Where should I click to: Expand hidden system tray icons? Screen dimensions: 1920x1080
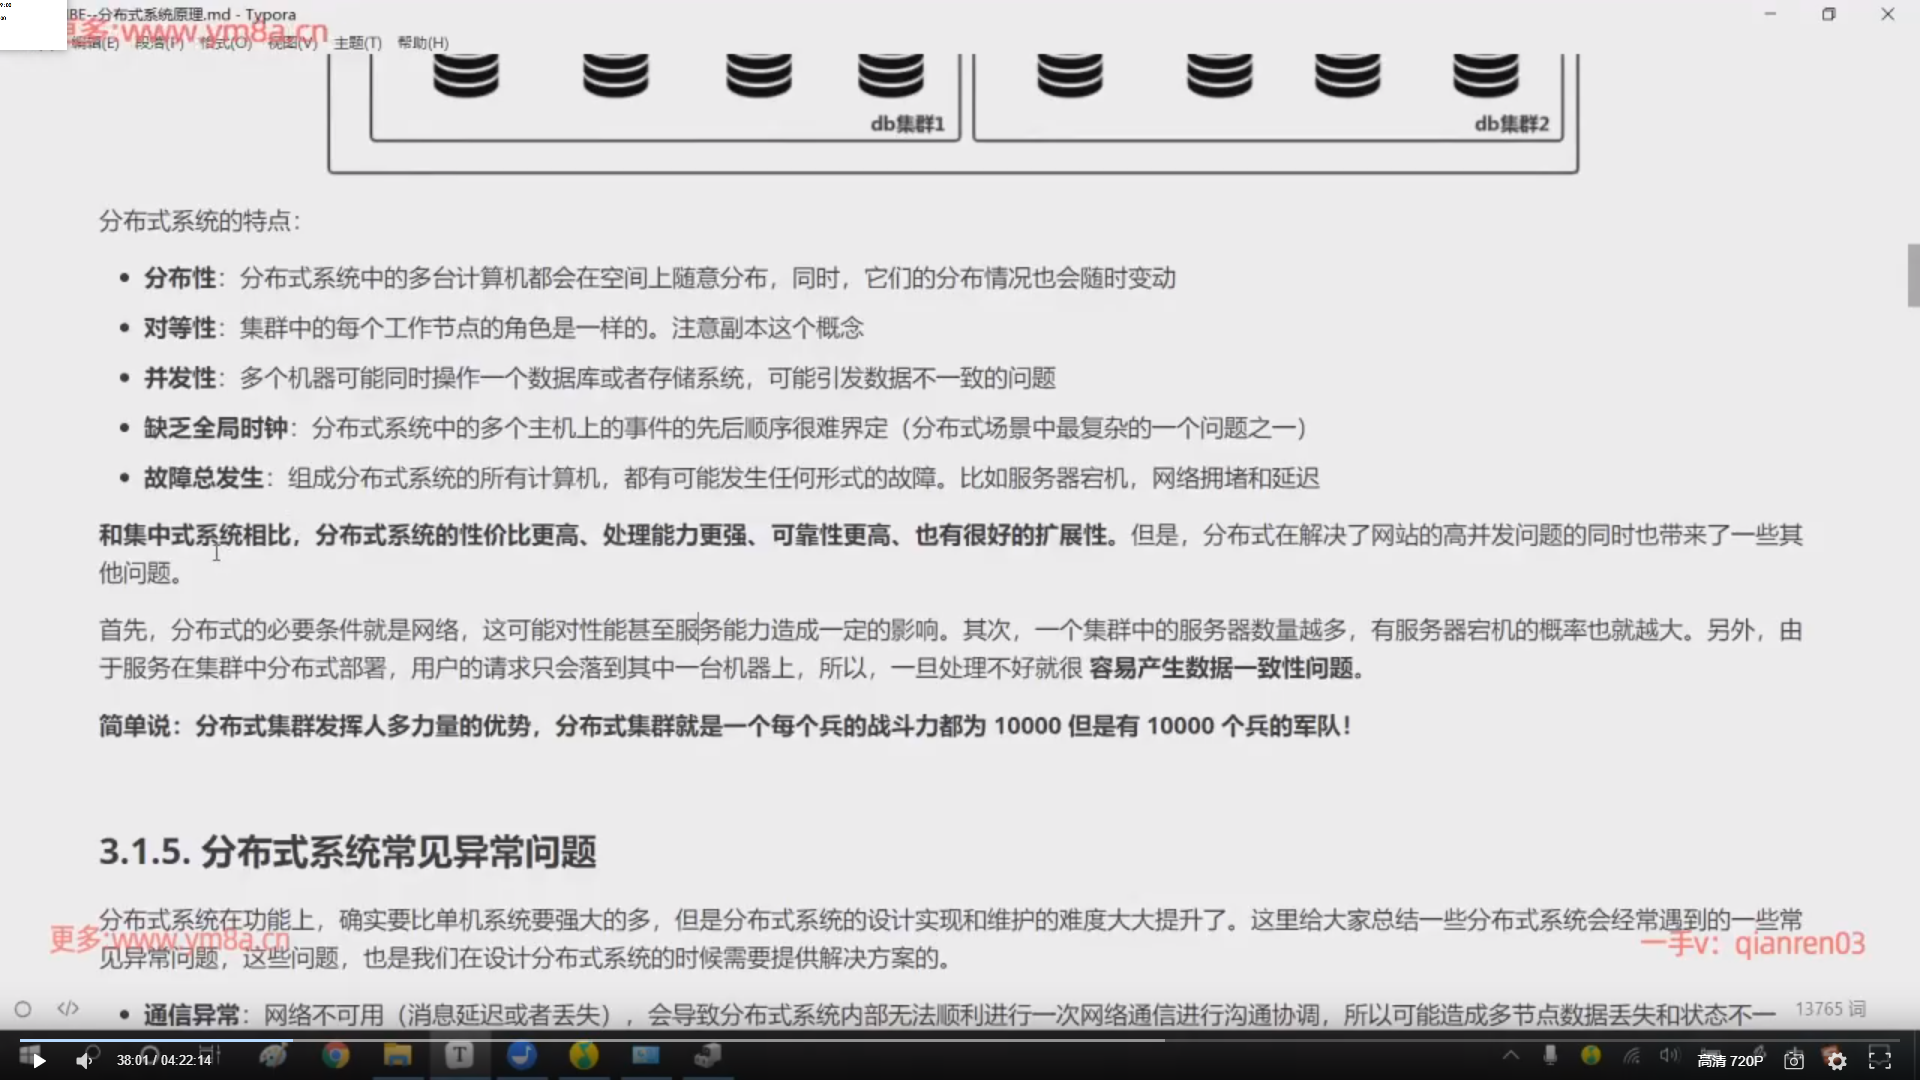click(x=1511, y=1055)
